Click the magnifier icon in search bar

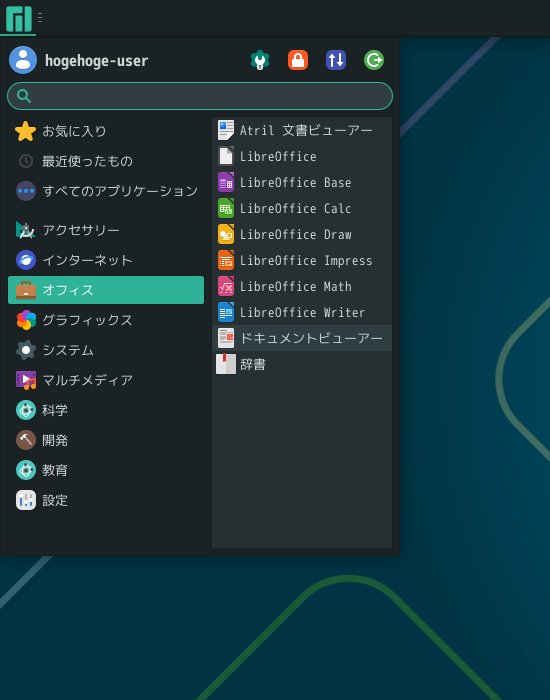(24, 96)
